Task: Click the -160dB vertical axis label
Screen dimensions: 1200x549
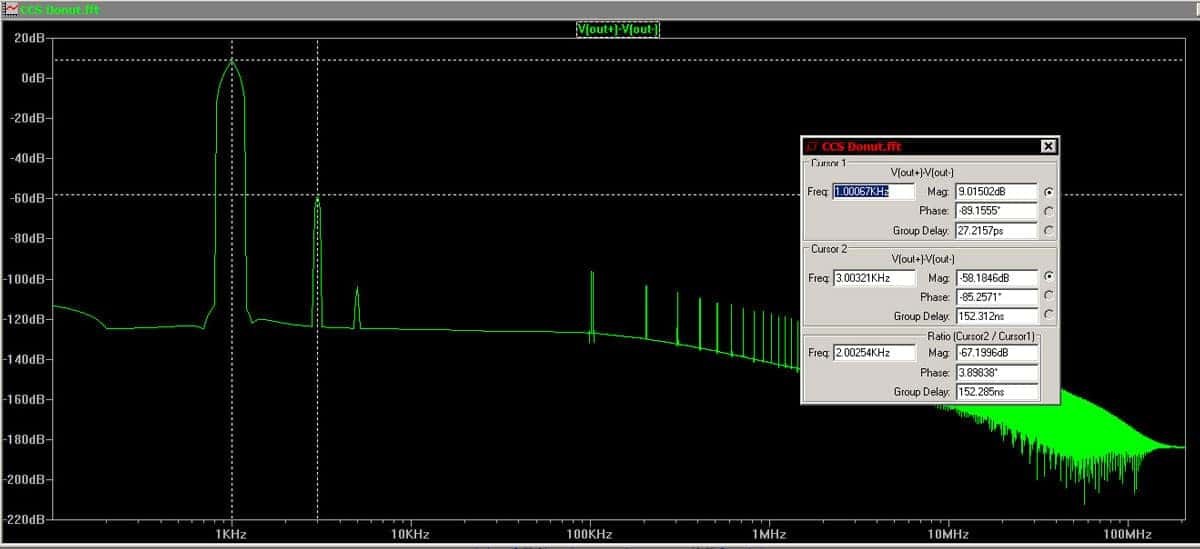Action: pyautogui.click(x=25, y=399)
